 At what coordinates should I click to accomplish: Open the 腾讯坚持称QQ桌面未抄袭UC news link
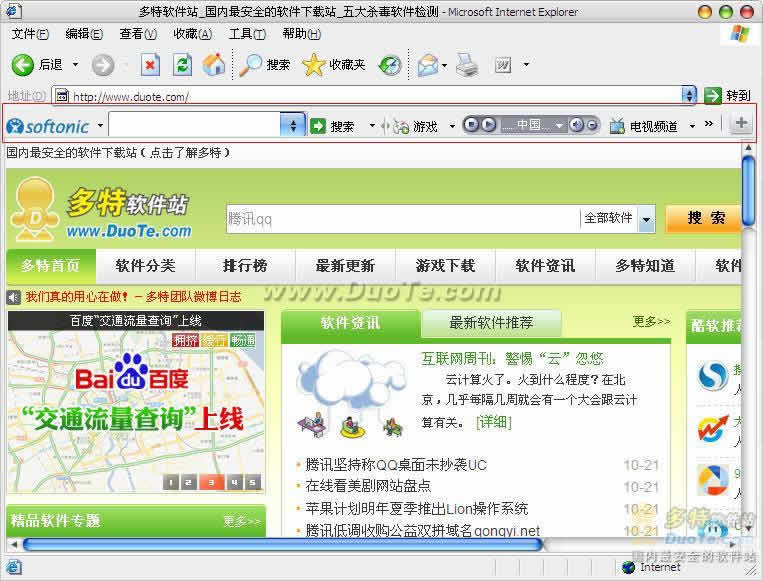click(396, 465)
